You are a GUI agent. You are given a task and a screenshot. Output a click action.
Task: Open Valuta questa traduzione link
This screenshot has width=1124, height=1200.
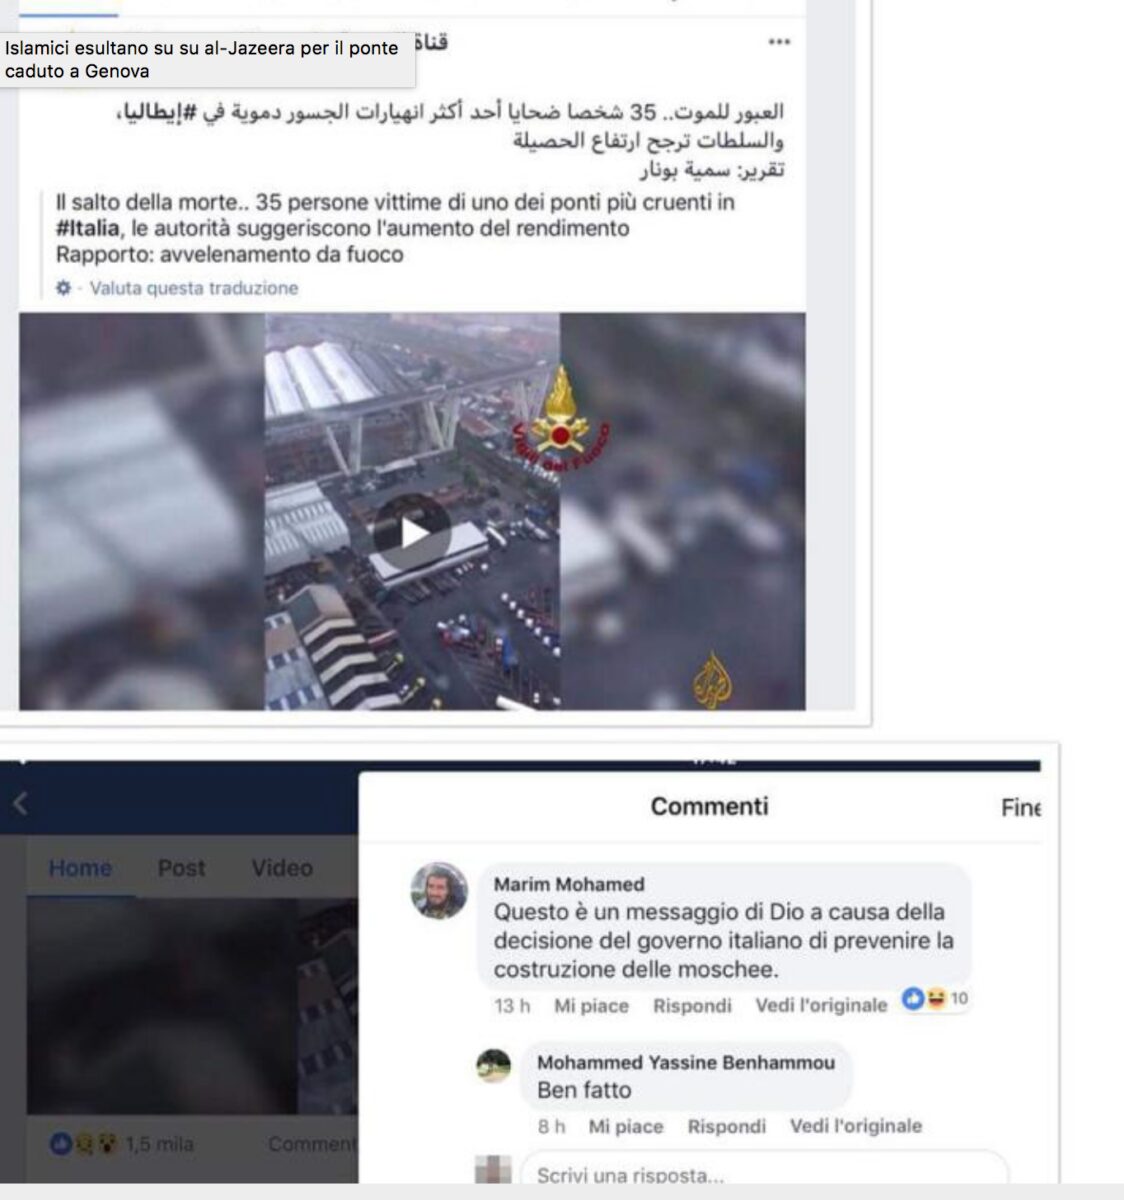194,288
